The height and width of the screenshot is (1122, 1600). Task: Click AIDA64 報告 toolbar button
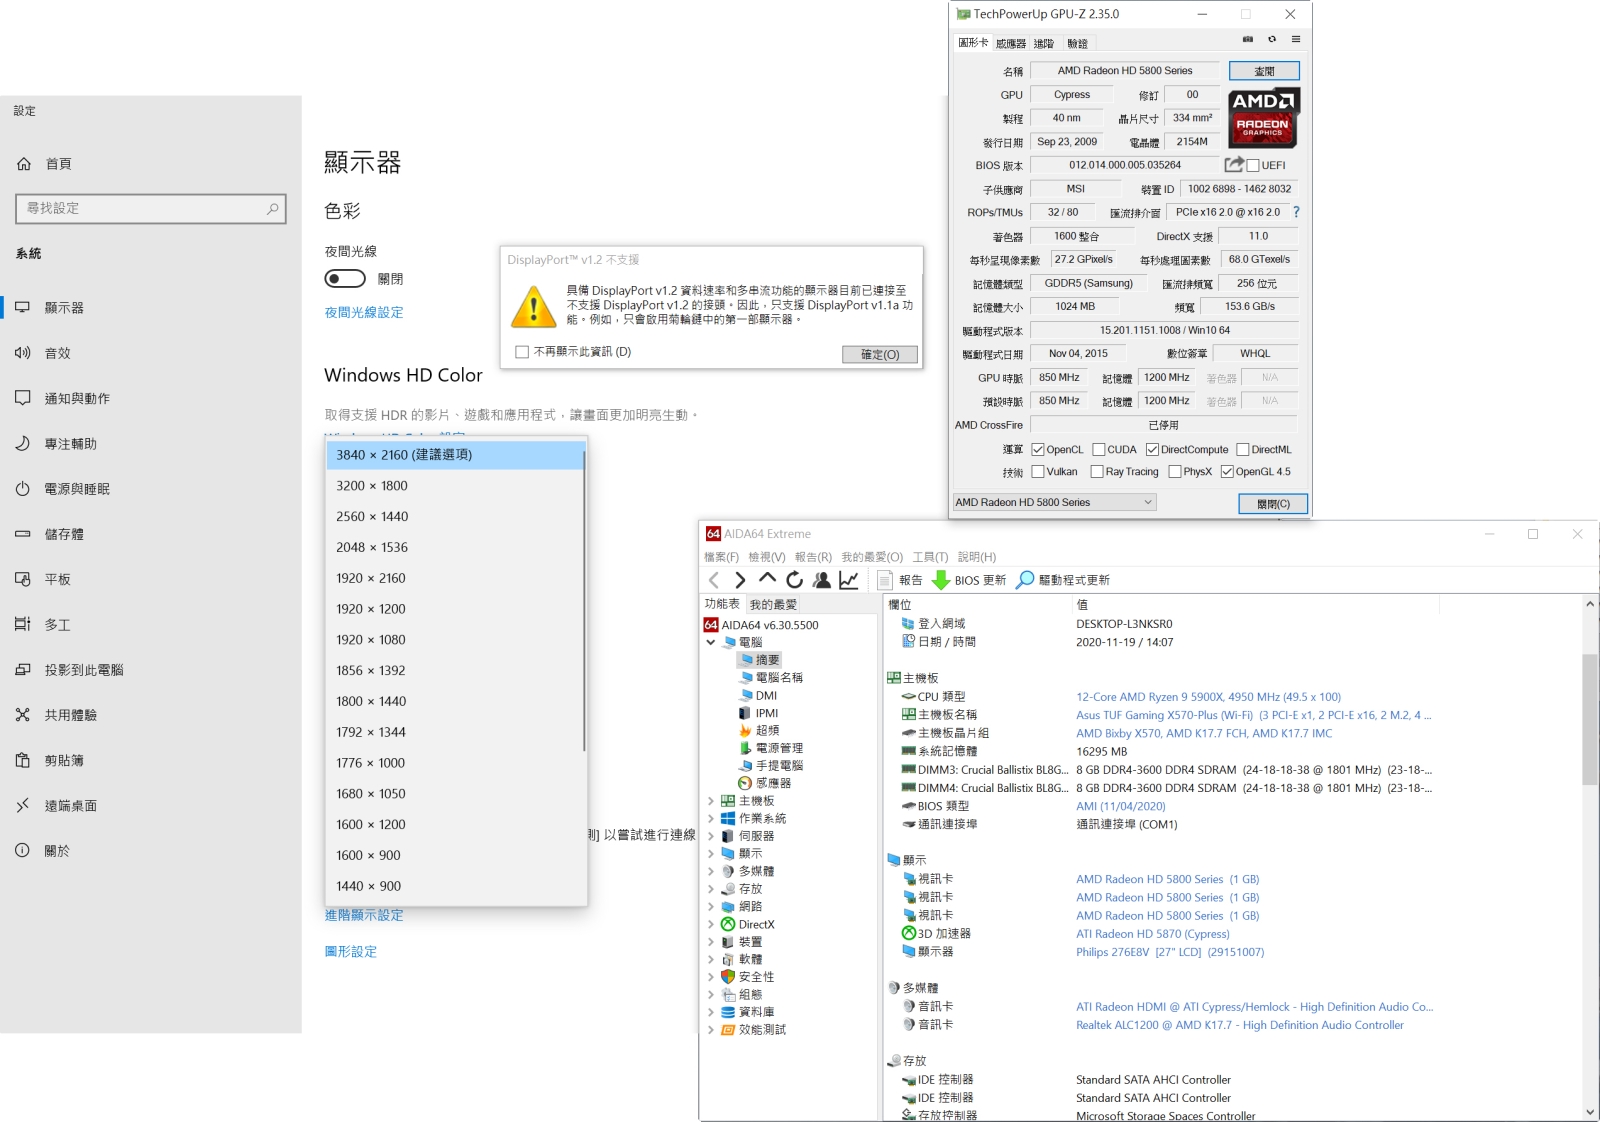[x=900, y=580]
